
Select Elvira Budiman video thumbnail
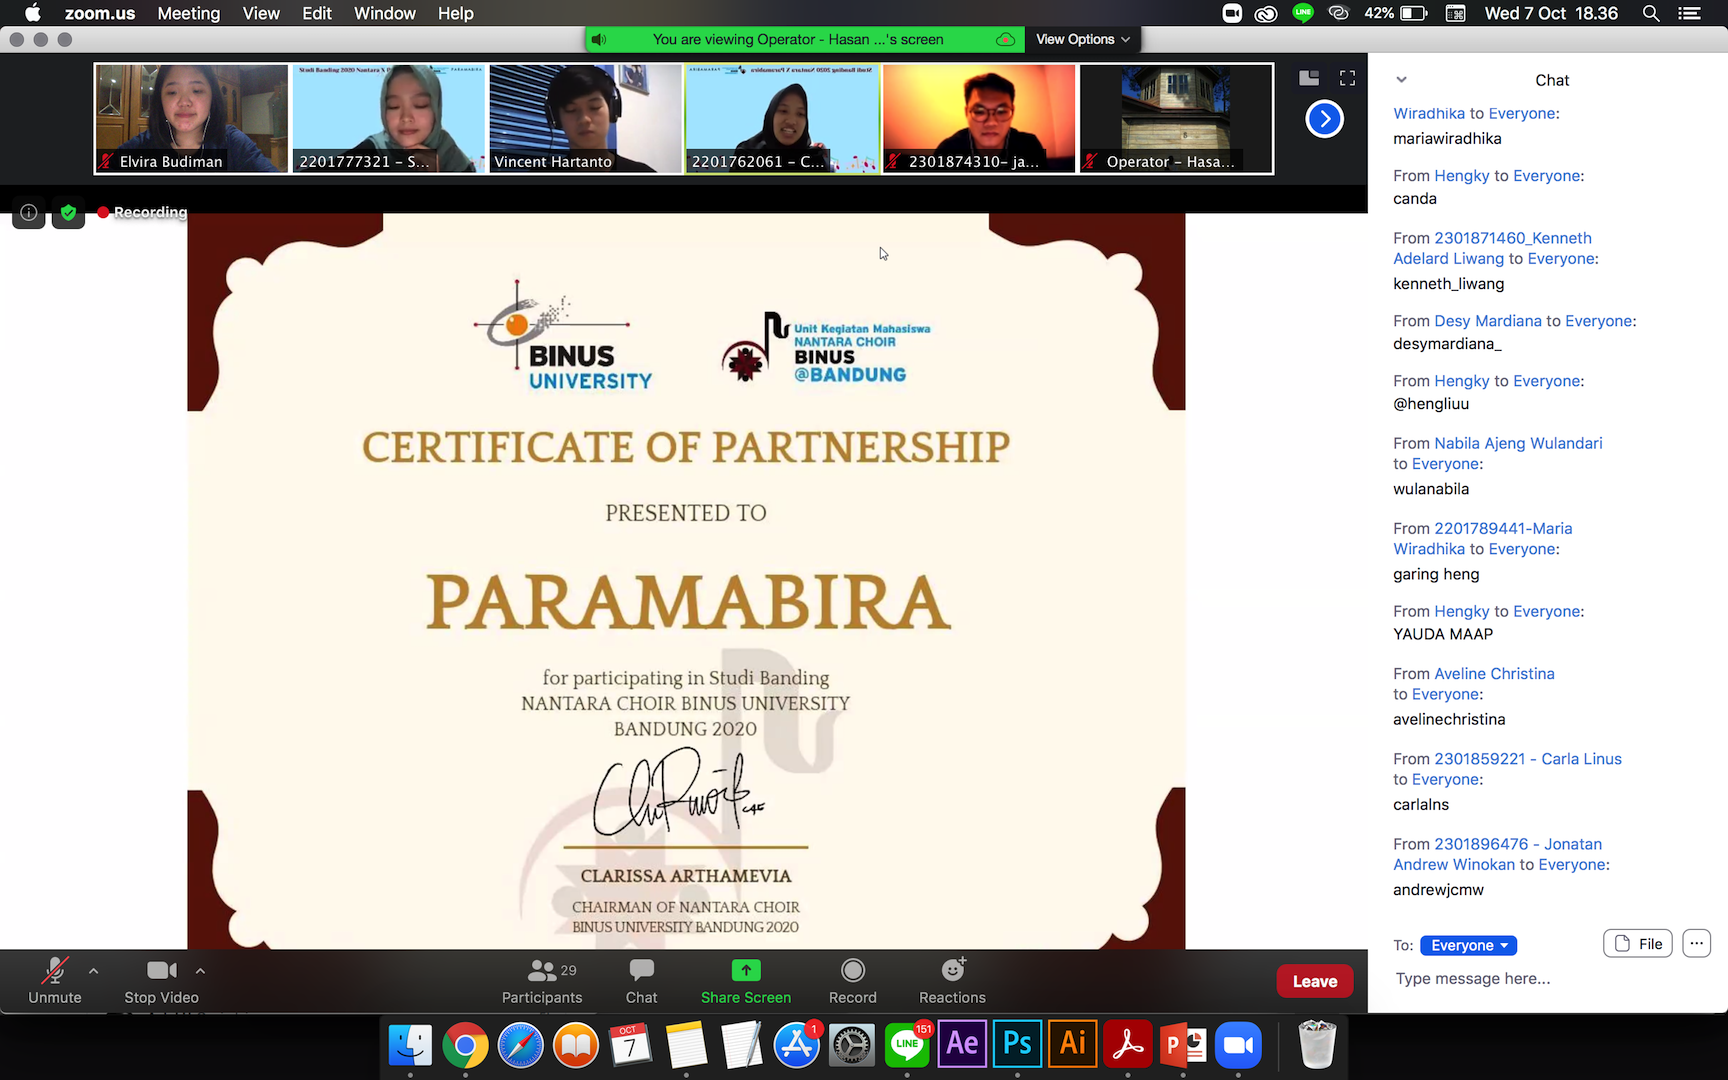pos(191,119)
